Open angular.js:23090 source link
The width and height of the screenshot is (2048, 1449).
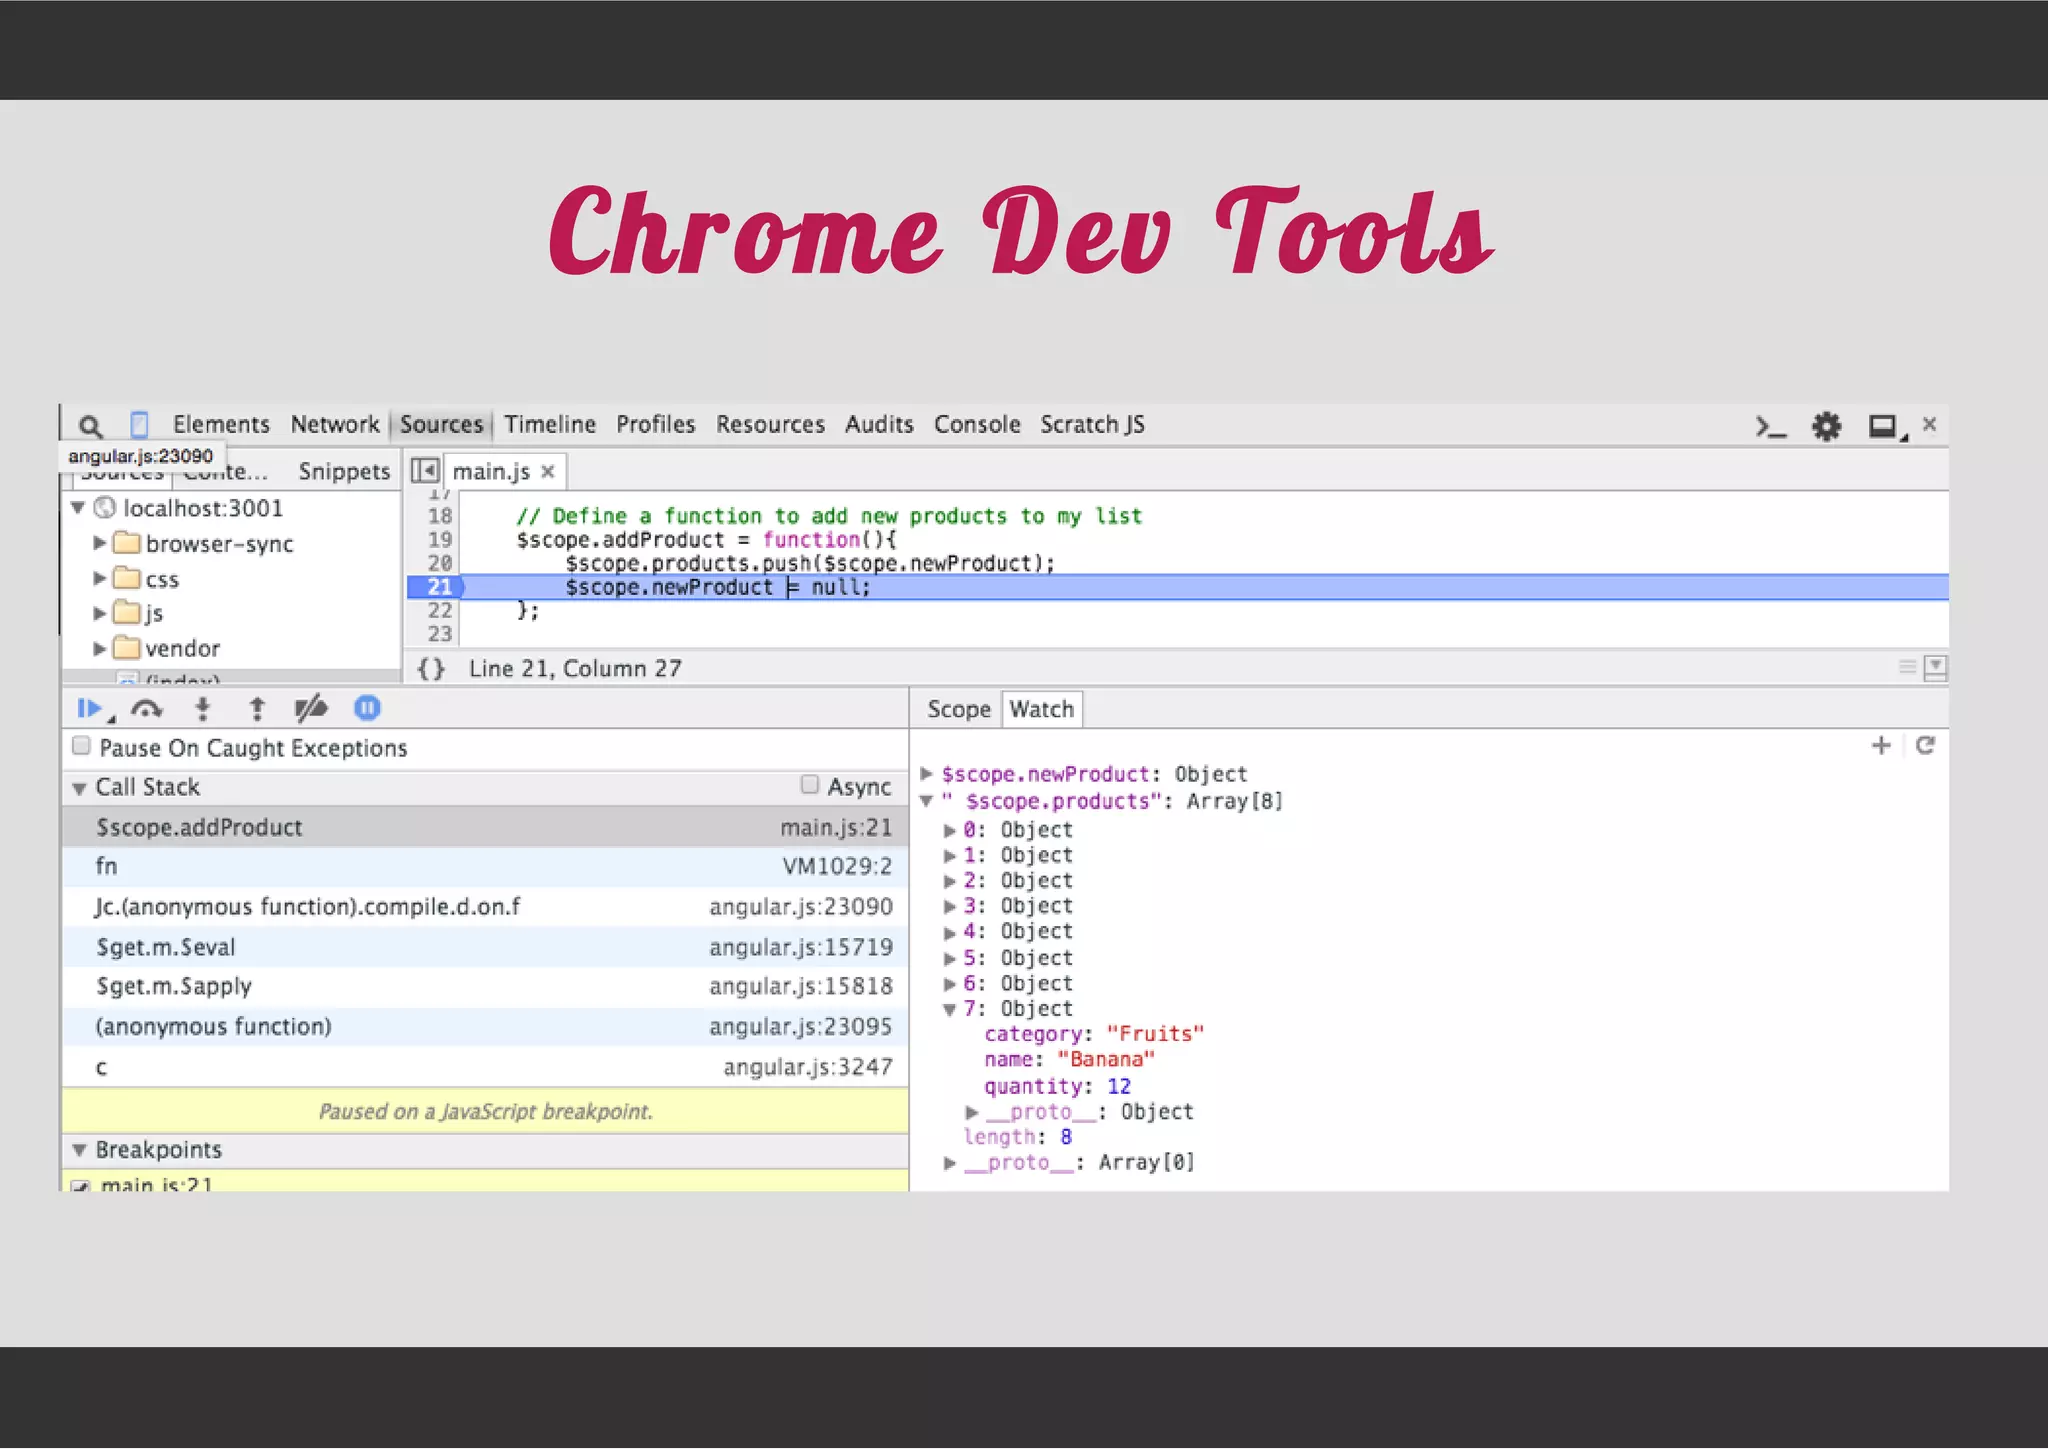click(x=801, y=907)
